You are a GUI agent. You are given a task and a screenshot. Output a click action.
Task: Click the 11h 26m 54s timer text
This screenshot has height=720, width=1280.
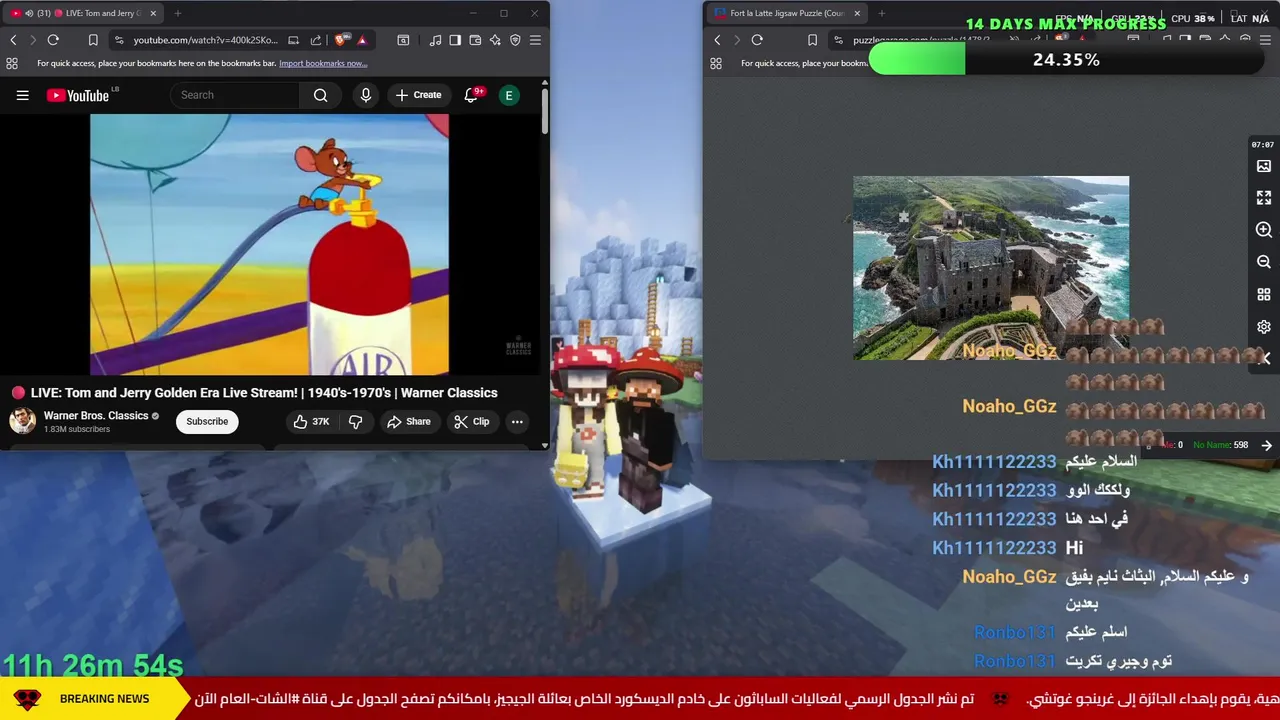point(93,665)
